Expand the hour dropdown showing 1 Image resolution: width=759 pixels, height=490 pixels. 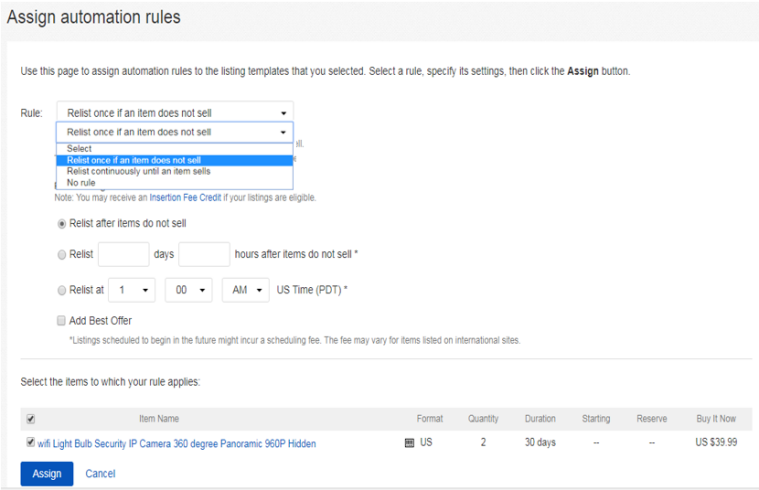click(x=132, y=290)
